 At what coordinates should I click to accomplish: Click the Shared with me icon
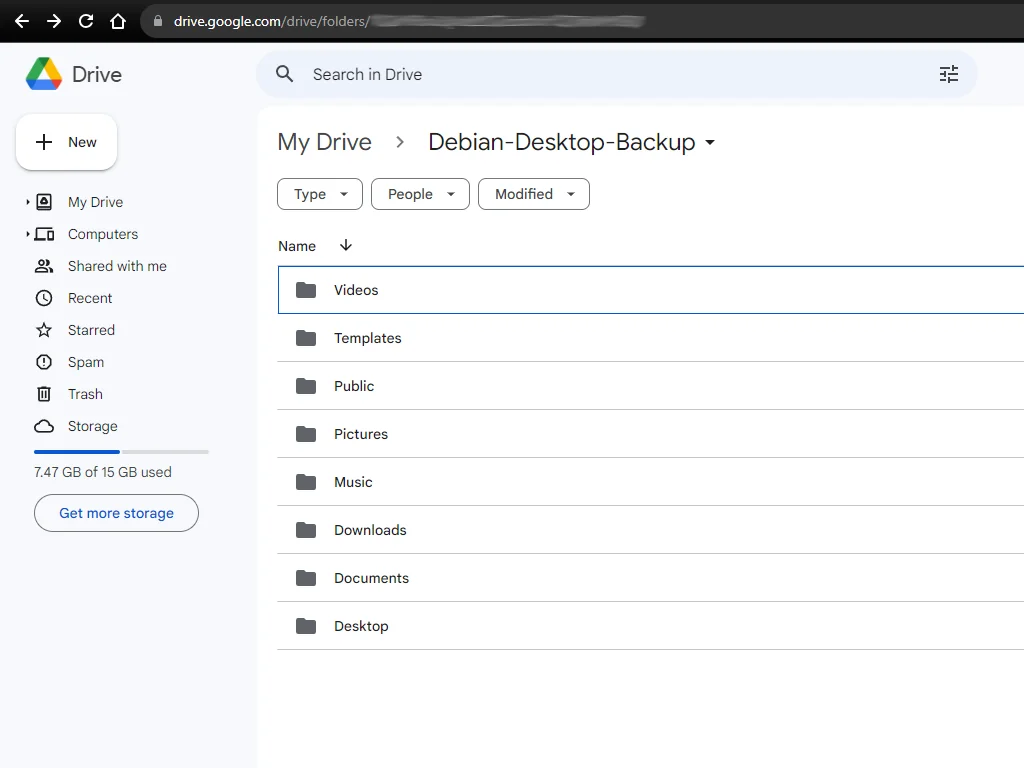coord(44,266)
